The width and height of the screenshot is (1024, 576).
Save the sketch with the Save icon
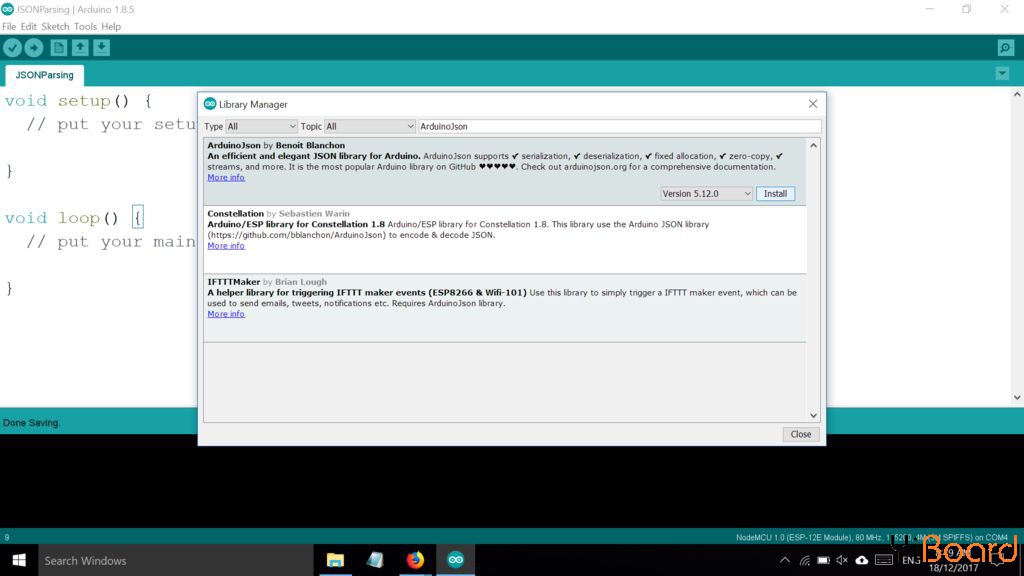coord(101,48)
